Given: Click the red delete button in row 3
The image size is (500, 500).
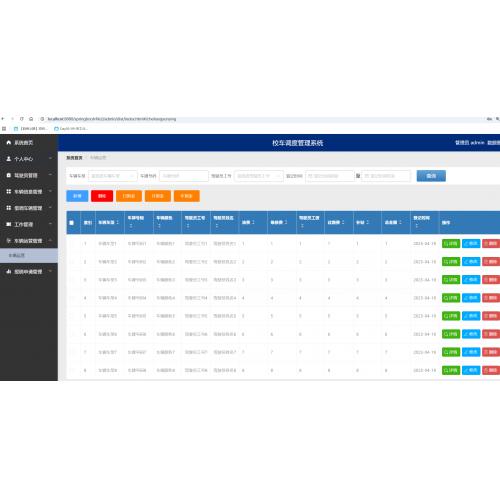Looking at the screenshot, I should [x=491, y=280].
